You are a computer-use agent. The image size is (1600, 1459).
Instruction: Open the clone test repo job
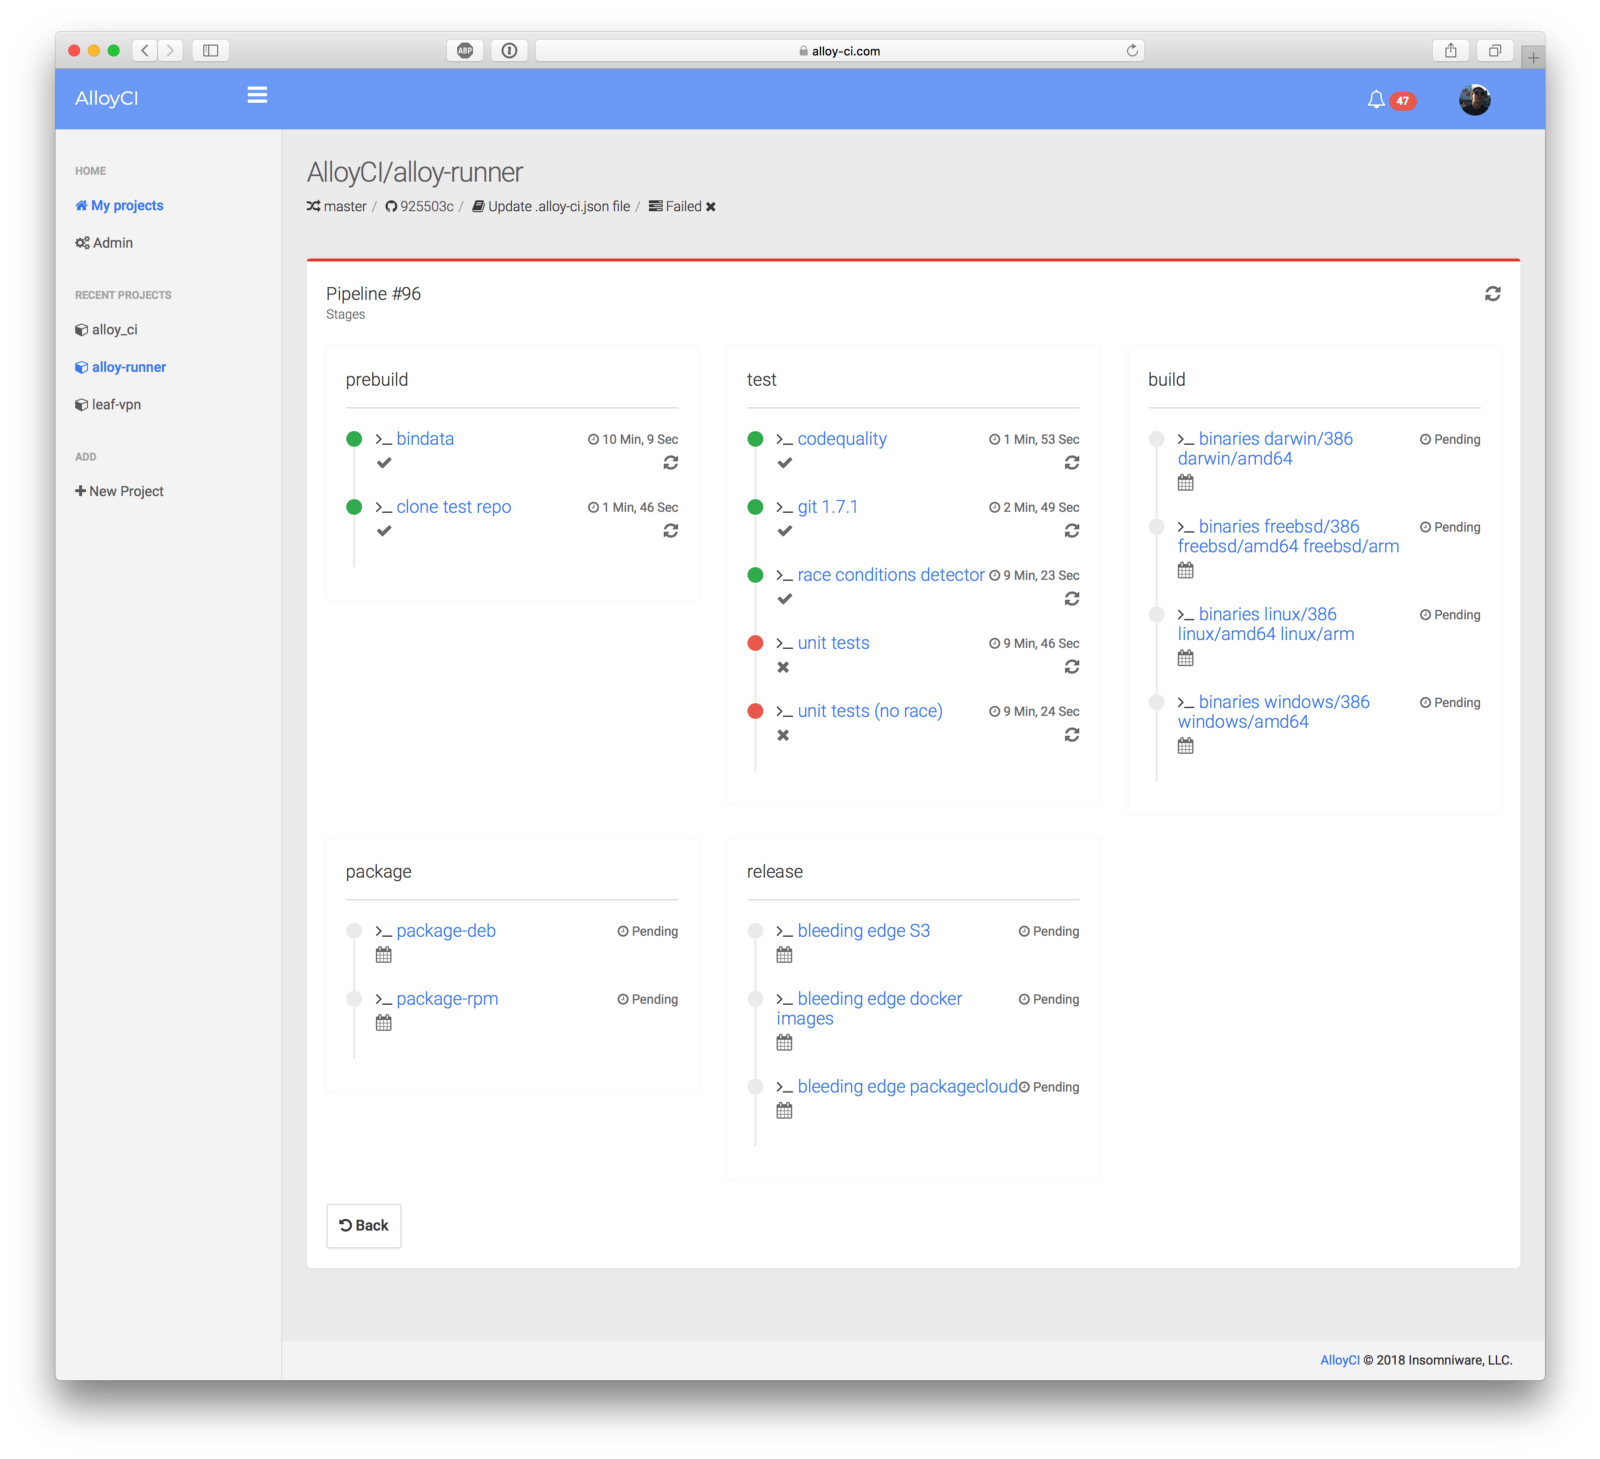pyautogui.click(x=454, y=507)
